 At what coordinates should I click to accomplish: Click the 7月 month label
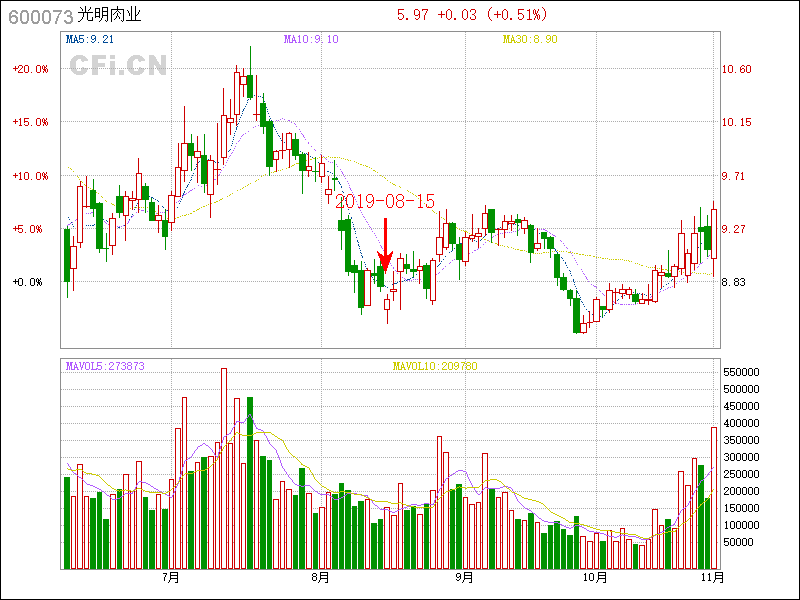[171, 578]
